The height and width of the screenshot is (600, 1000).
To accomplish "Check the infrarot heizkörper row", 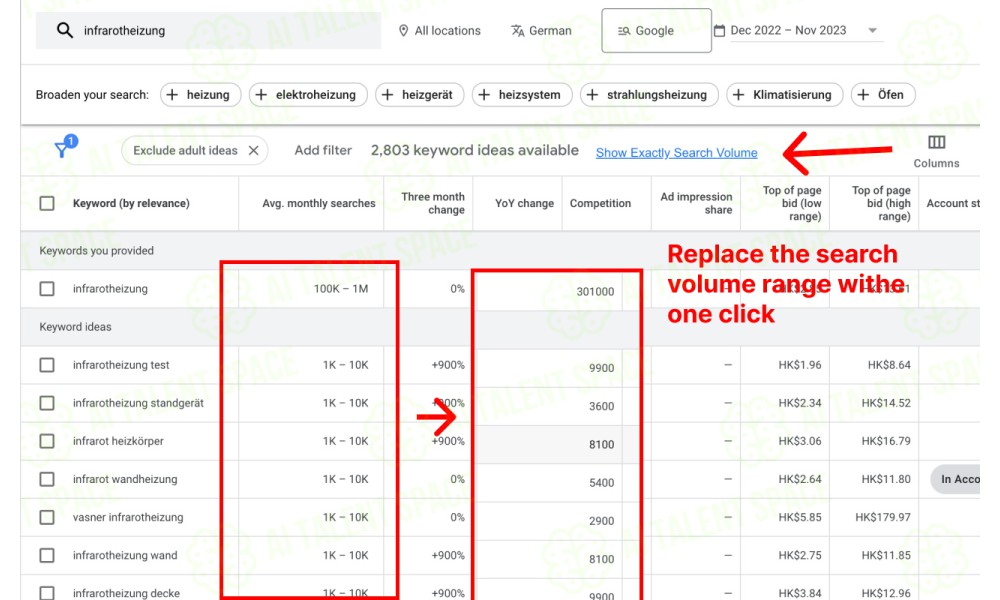I will (47, 441).
